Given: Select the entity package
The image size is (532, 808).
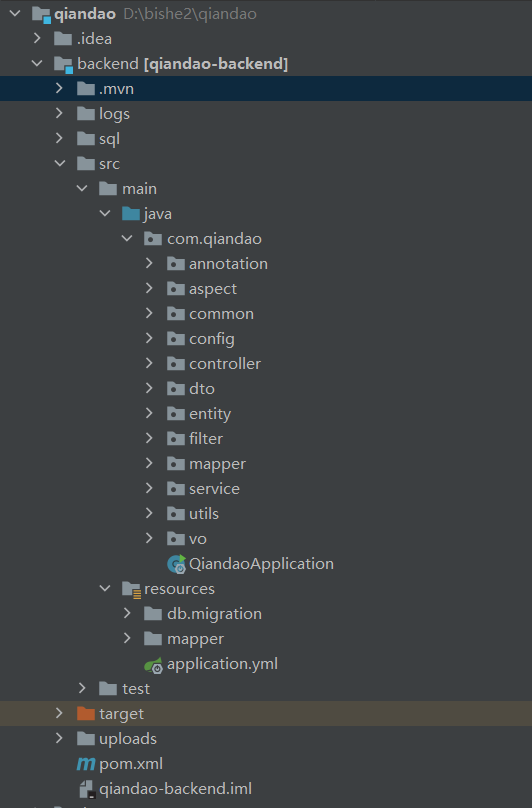Looking at the screenshot, I should (x=210, y=414).
